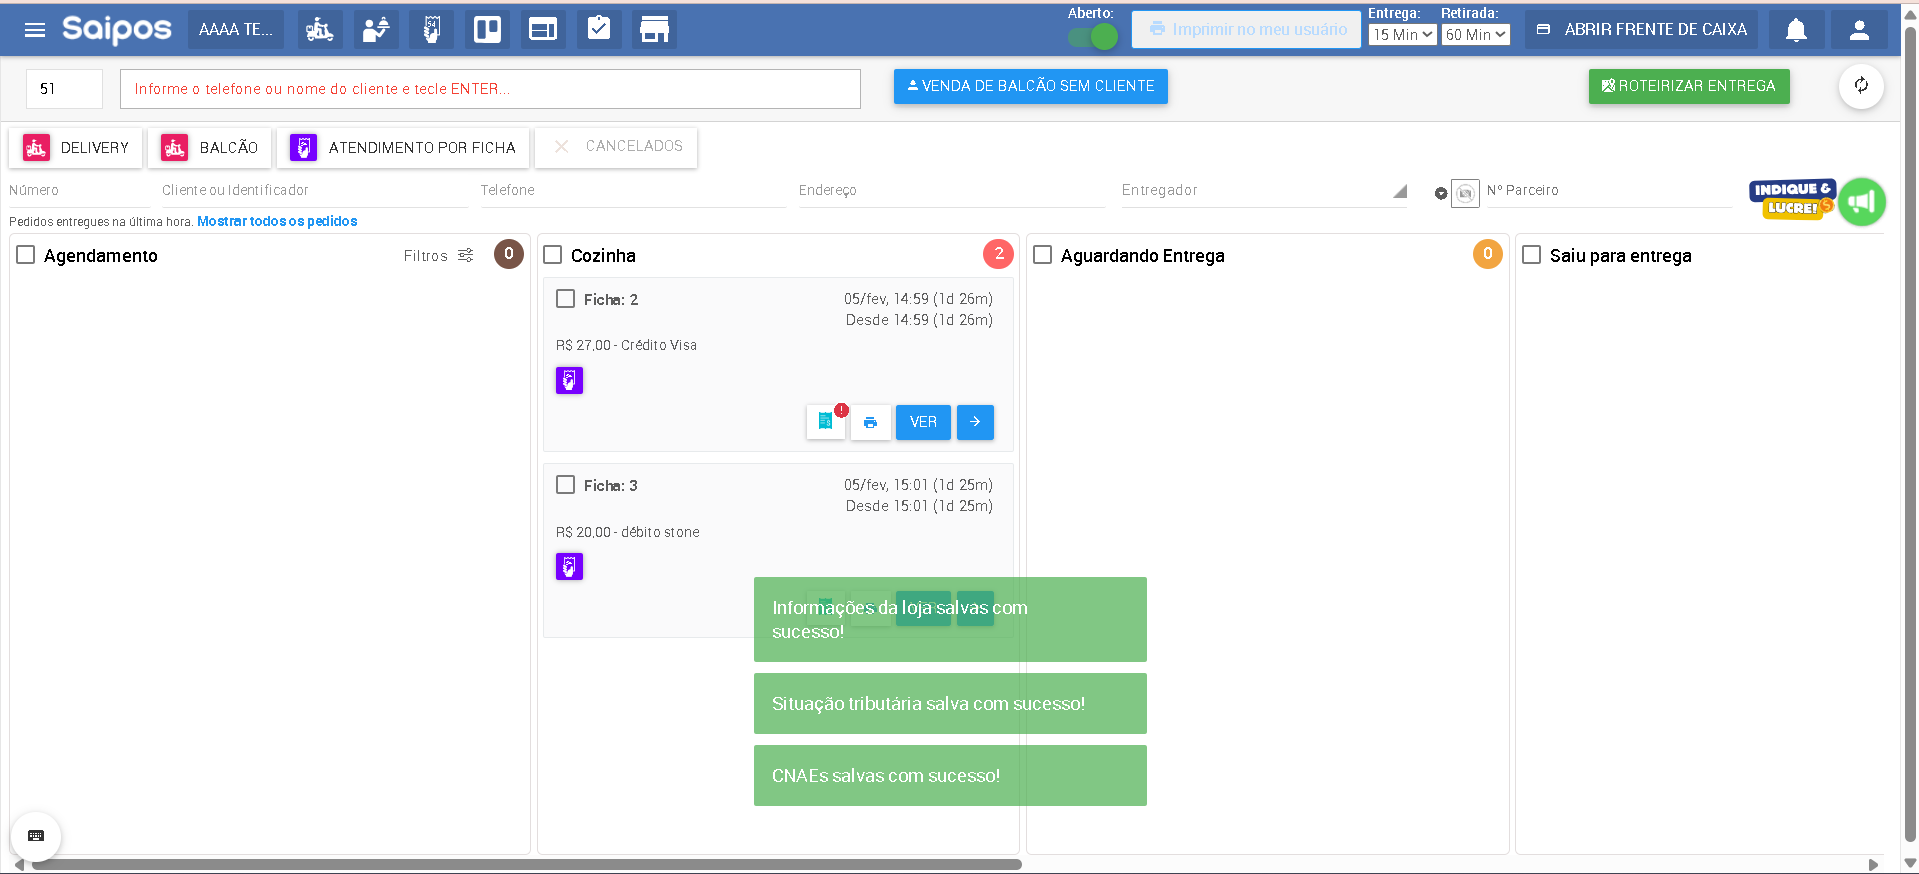The image size is (1919, 874).
Task: Click VENDA DE BALCÃO SEM CLIENTE button
Action: coord(1031,86)
